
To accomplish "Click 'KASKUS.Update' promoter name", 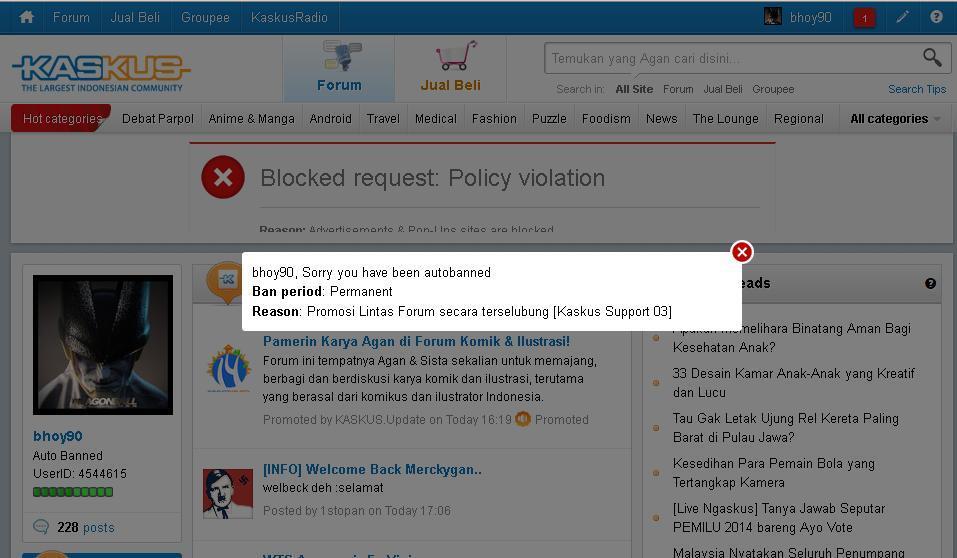I will click(380, 419).
